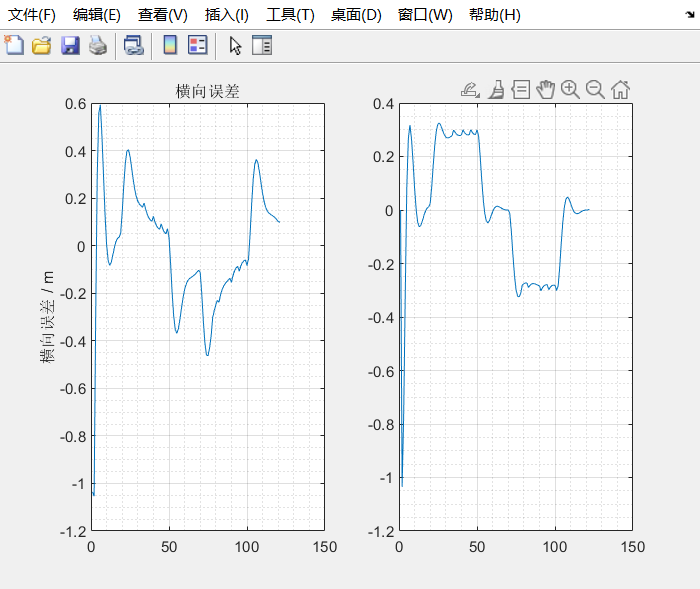Open the 编辑(E) menu

[x=97, y=15]
